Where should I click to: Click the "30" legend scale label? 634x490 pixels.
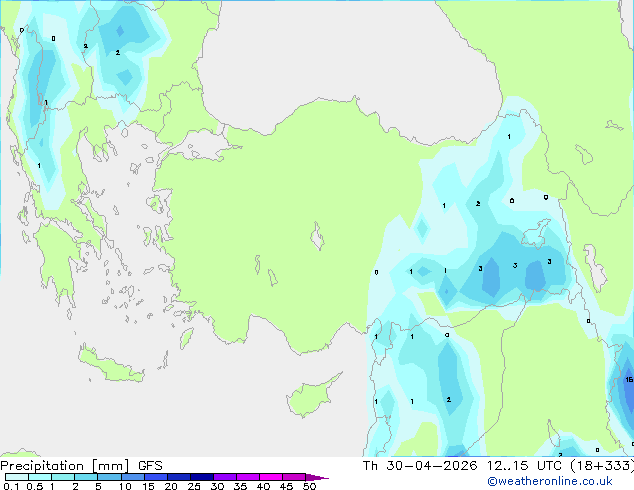217,486
